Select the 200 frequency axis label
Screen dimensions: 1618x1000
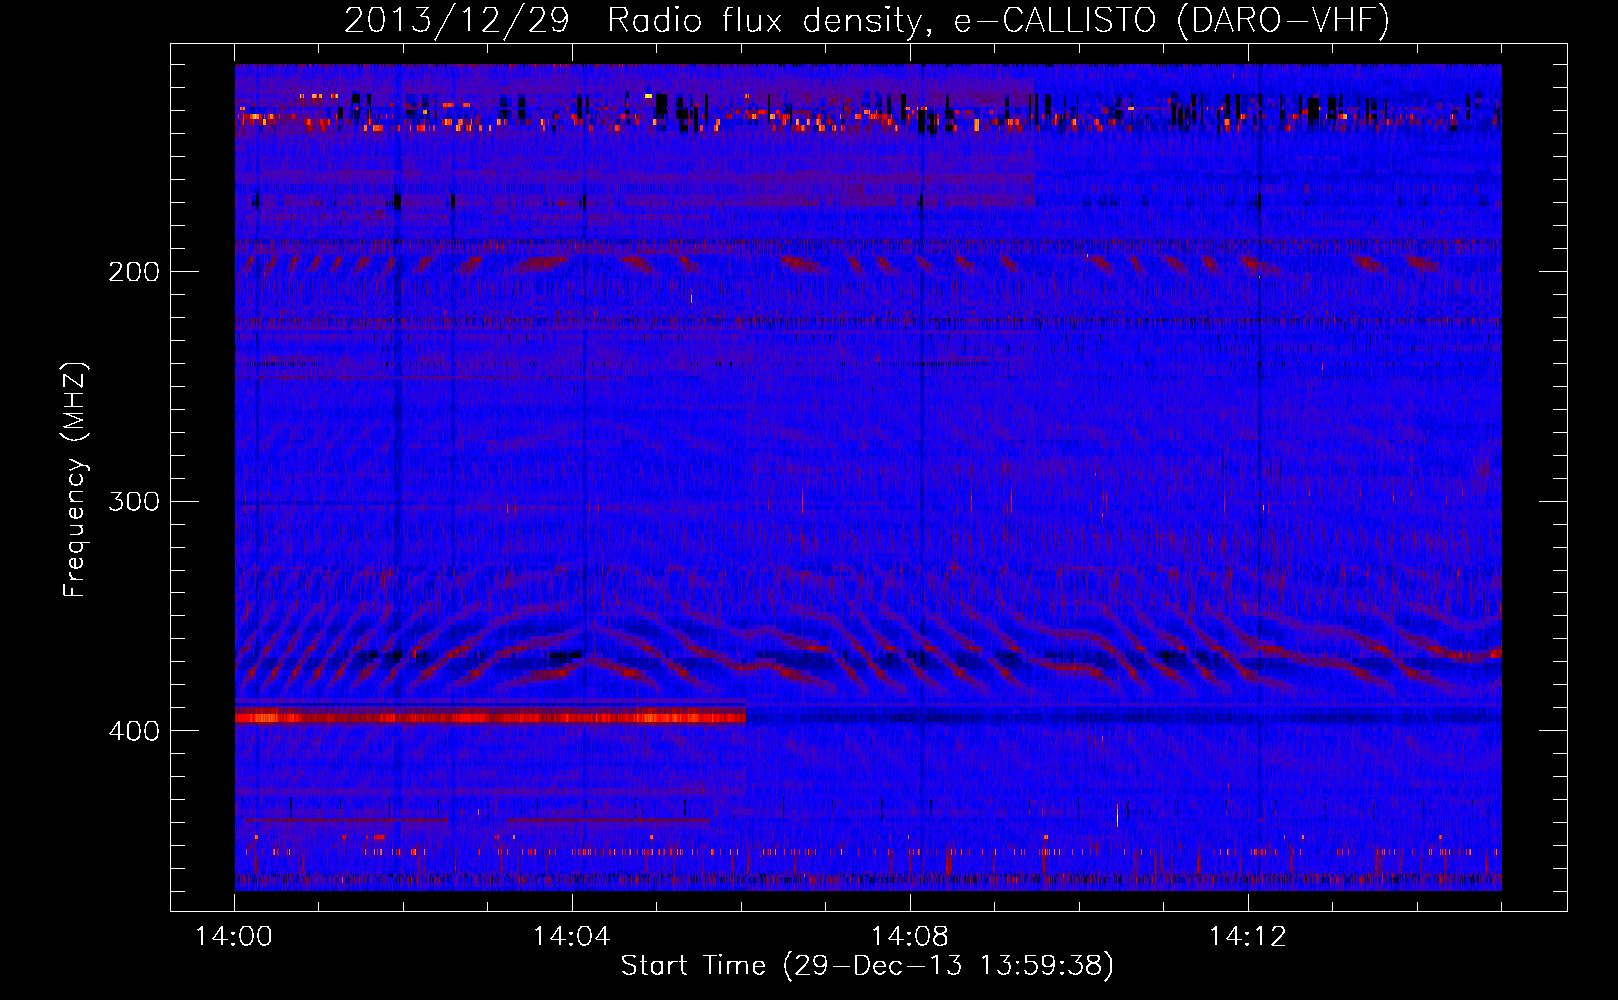[x=134, y=272]
